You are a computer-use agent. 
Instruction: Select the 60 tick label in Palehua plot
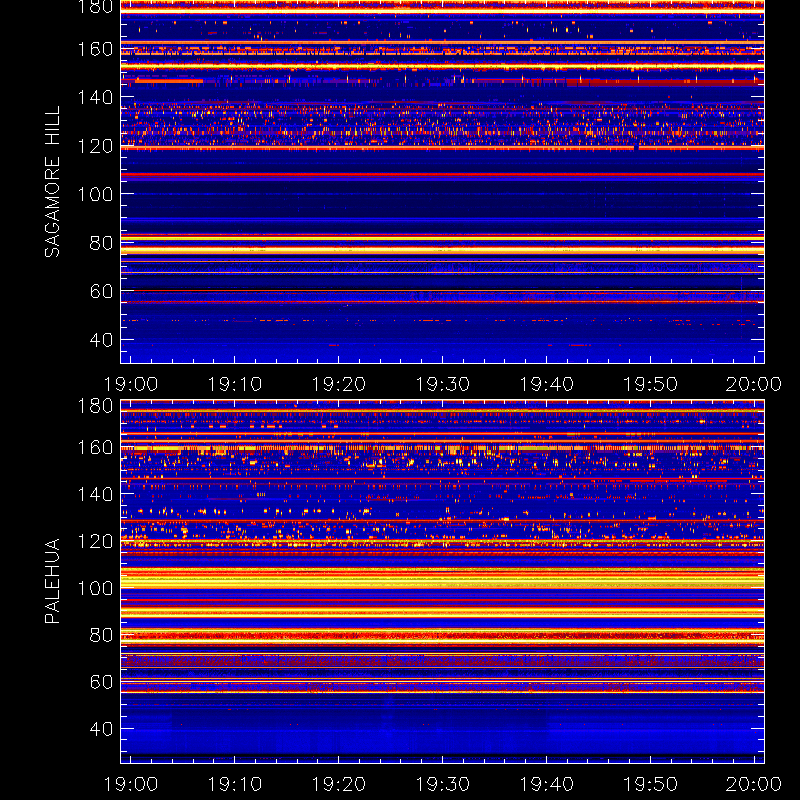(101, 682)
